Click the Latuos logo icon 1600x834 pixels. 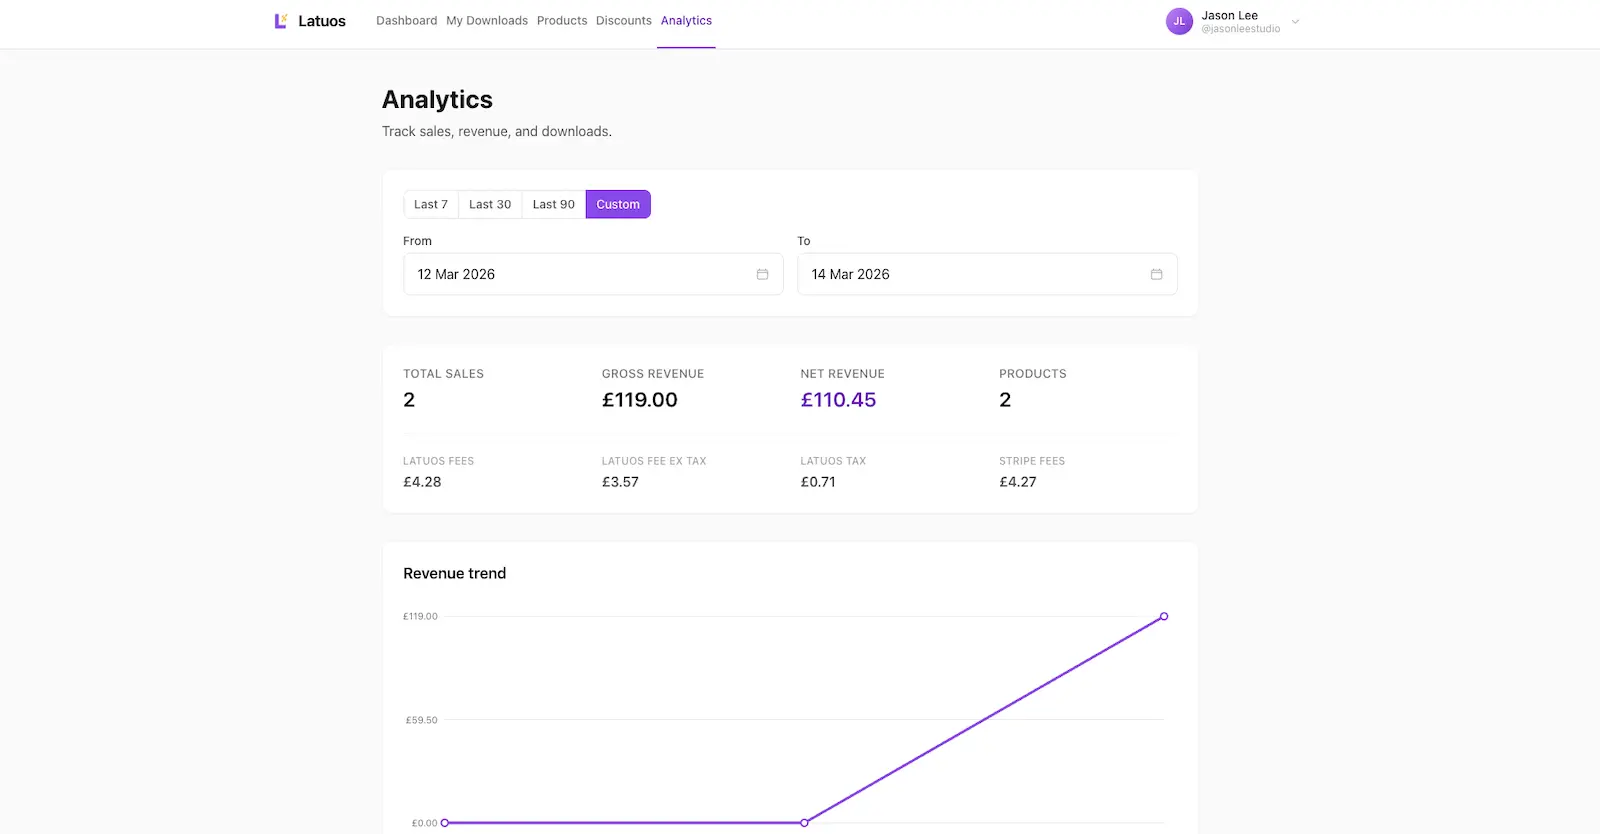(x=281, y=21)
